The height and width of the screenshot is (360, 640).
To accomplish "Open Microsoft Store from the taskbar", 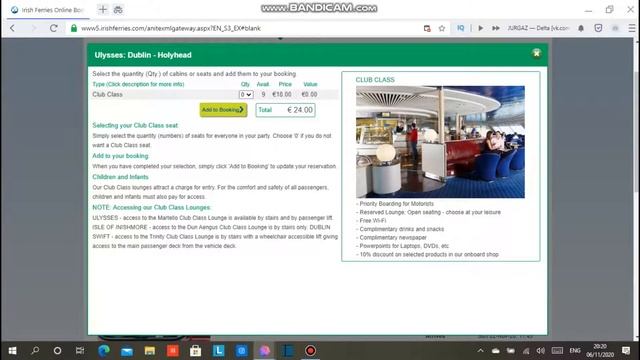I will [196, 351].
